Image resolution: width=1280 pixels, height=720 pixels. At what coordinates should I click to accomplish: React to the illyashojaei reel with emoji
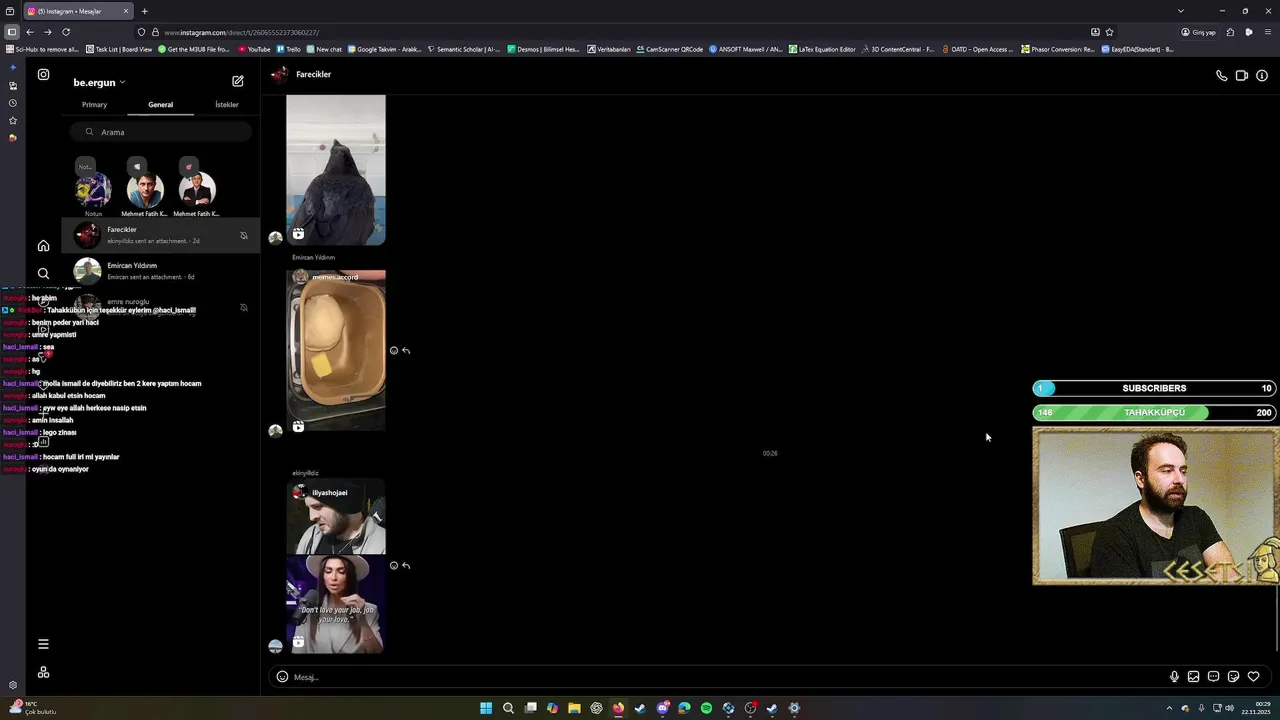coord(394,566)
